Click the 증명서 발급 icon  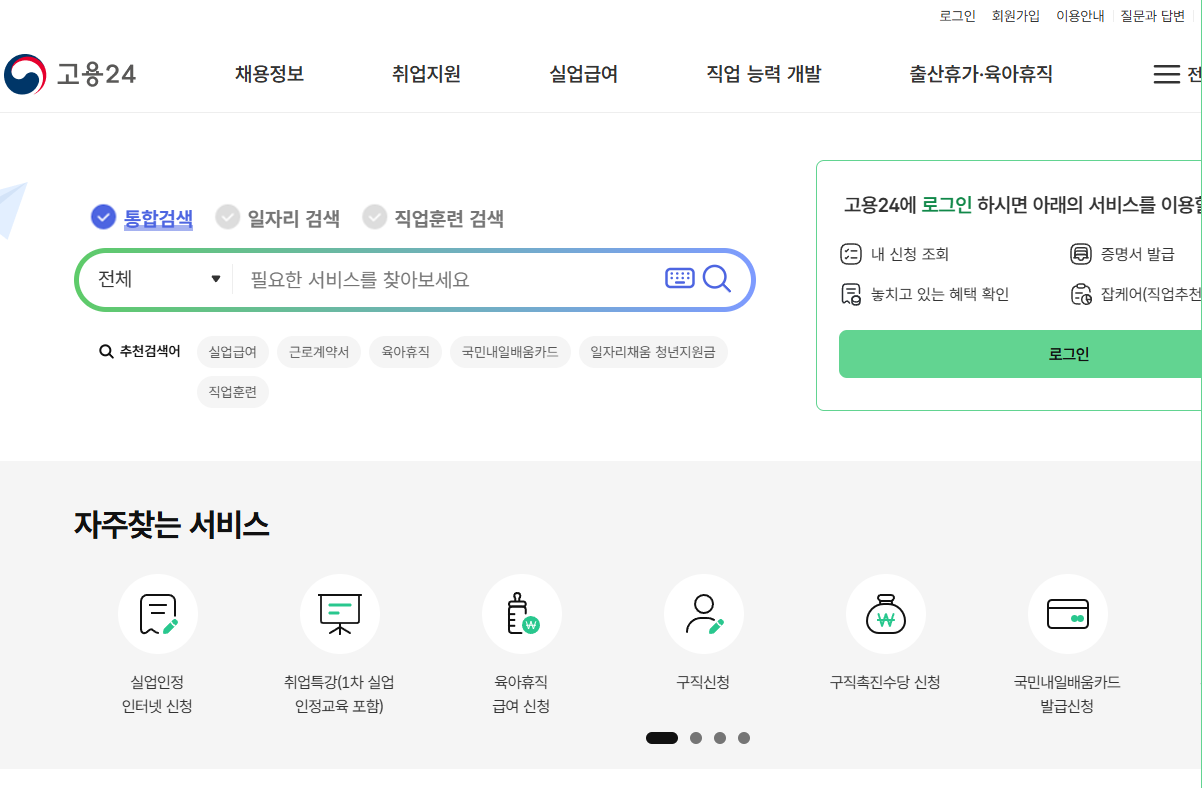pos(1081,254)
